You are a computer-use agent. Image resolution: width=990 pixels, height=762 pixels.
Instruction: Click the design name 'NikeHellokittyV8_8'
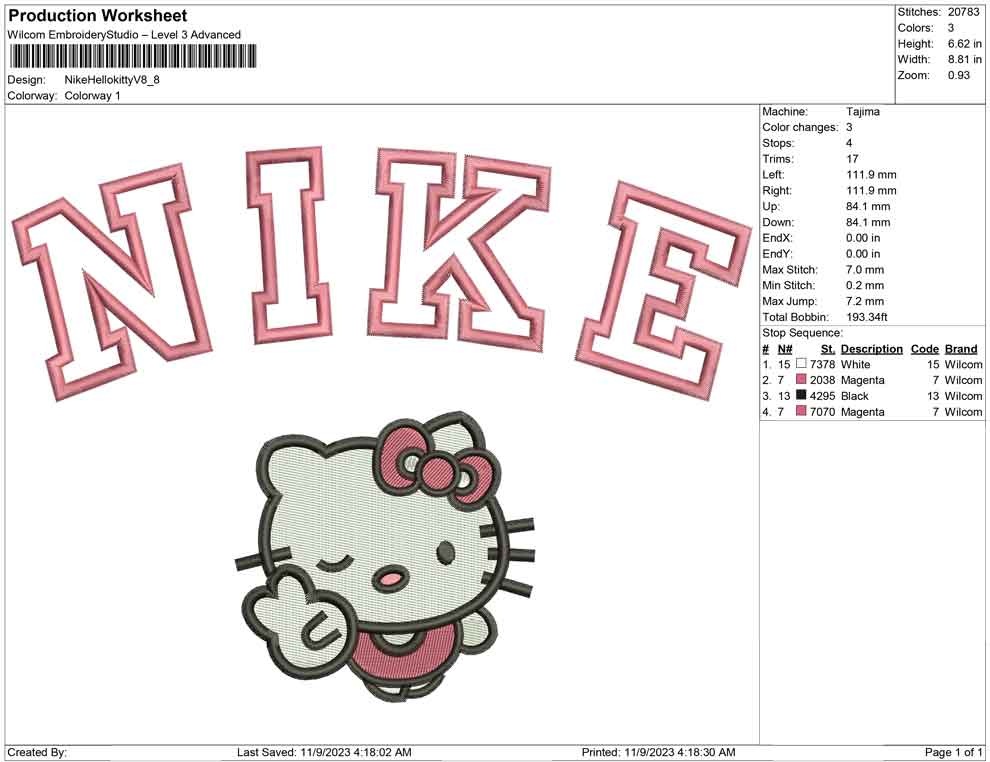pyautogui.click(x=112, y=80)
